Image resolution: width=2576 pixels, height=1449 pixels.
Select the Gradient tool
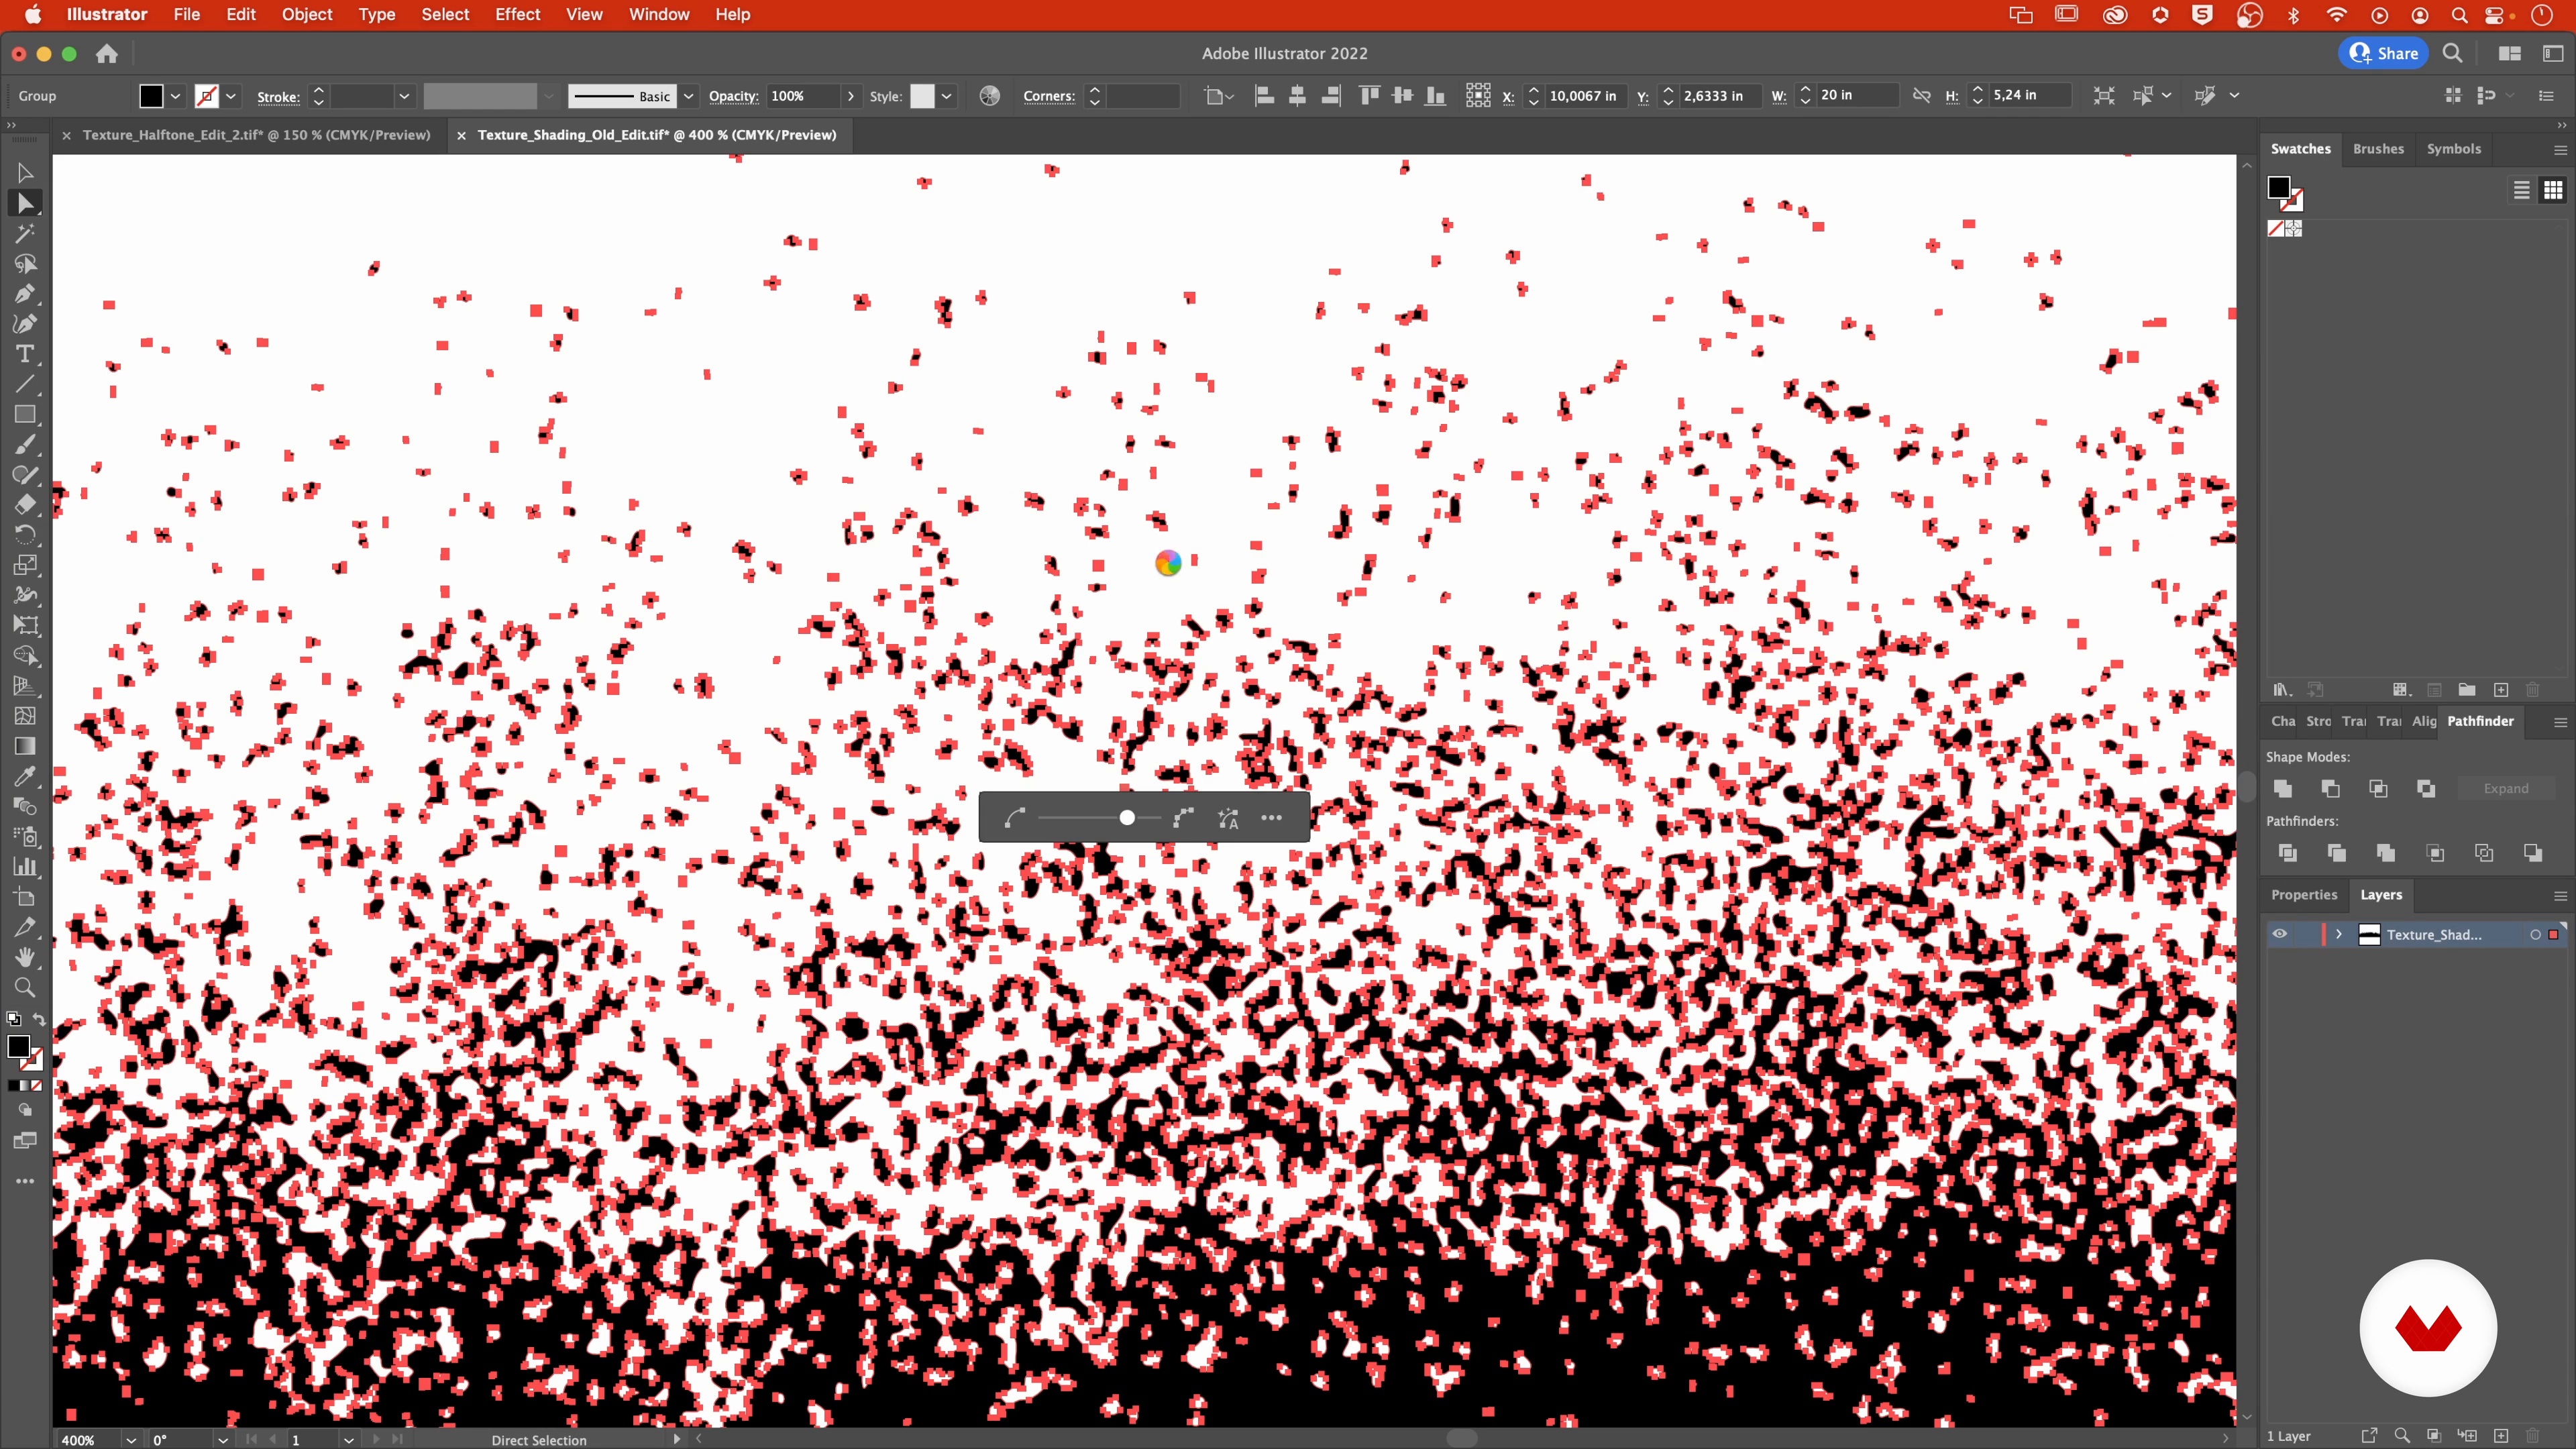tap(25, 746)
